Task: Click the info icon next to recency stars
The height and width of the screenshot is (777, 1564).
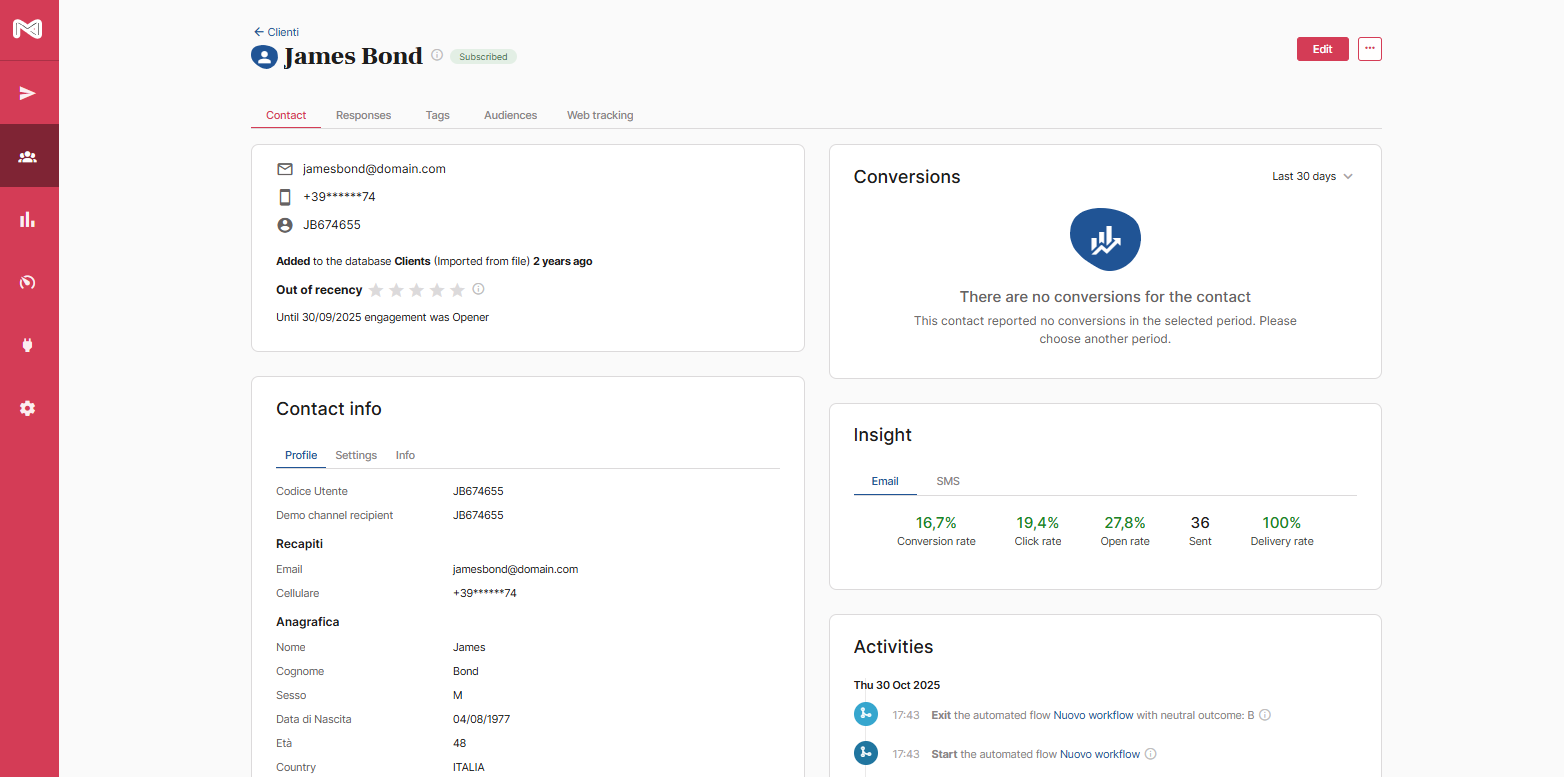Action: 478,290
